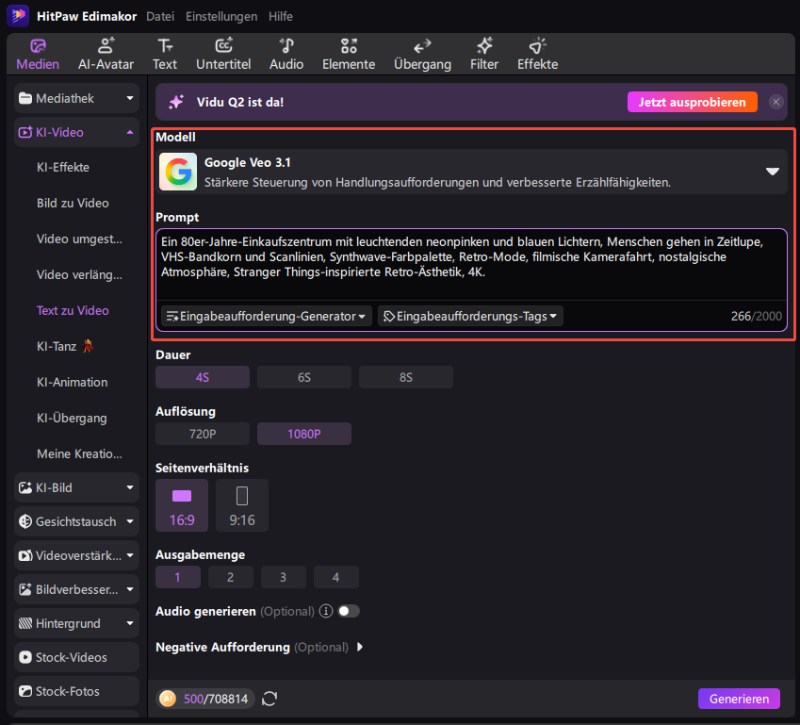
Task: Select the Untertitel toolbar icon
Action: (222, 54)
